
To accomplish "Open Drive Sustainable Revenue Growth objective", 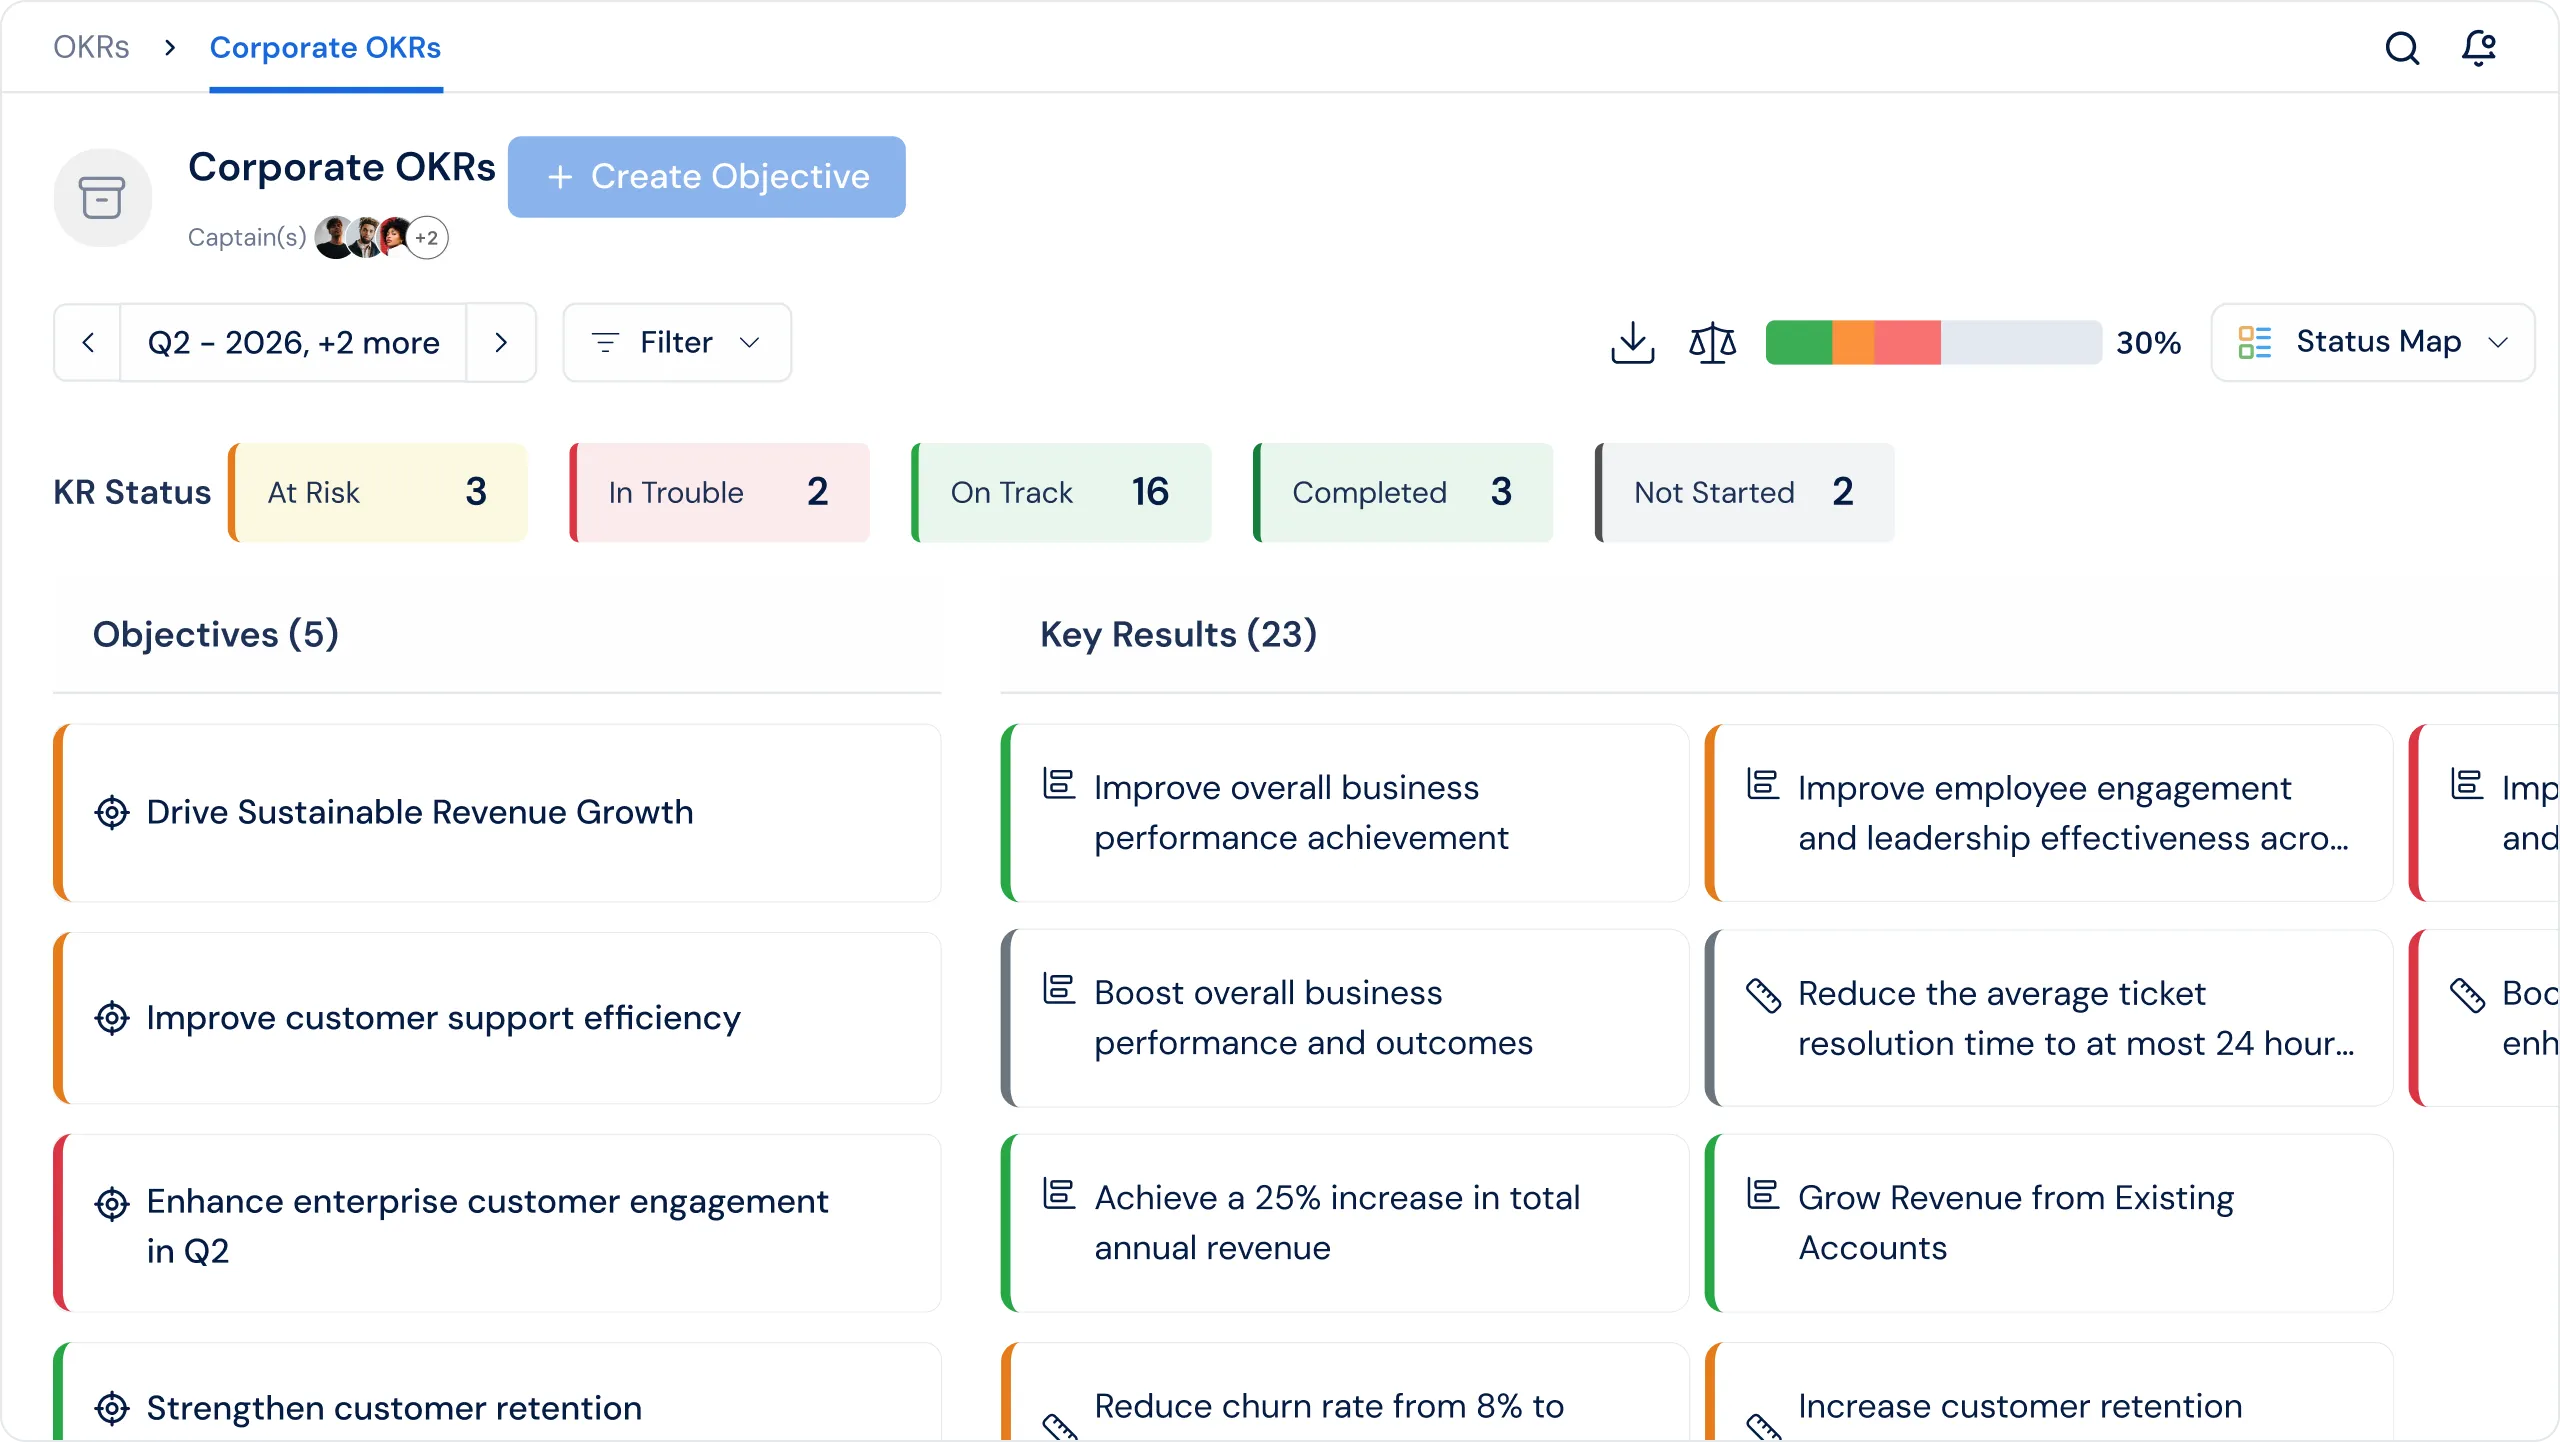I will tap(497, 813).
